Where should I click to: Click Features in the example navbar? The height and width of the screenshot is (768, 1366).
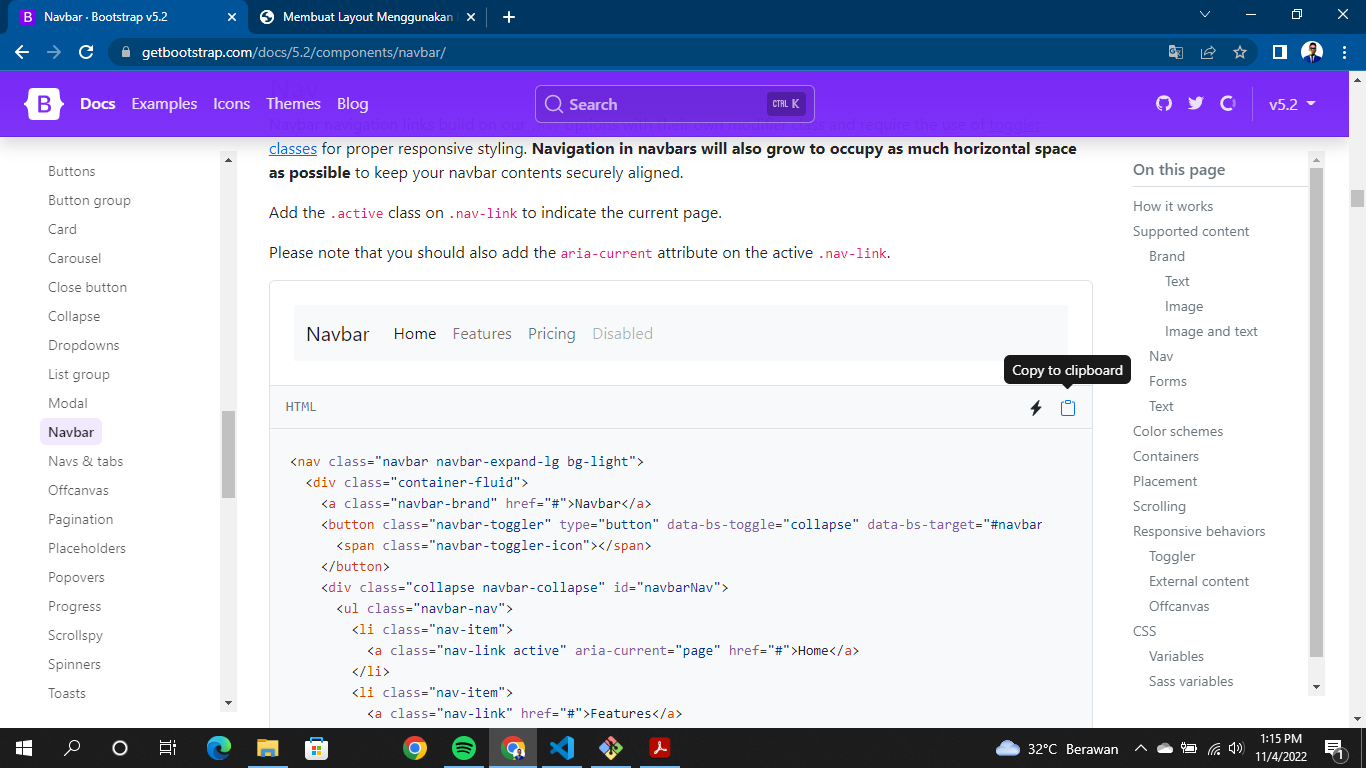[x=482, y=334]
